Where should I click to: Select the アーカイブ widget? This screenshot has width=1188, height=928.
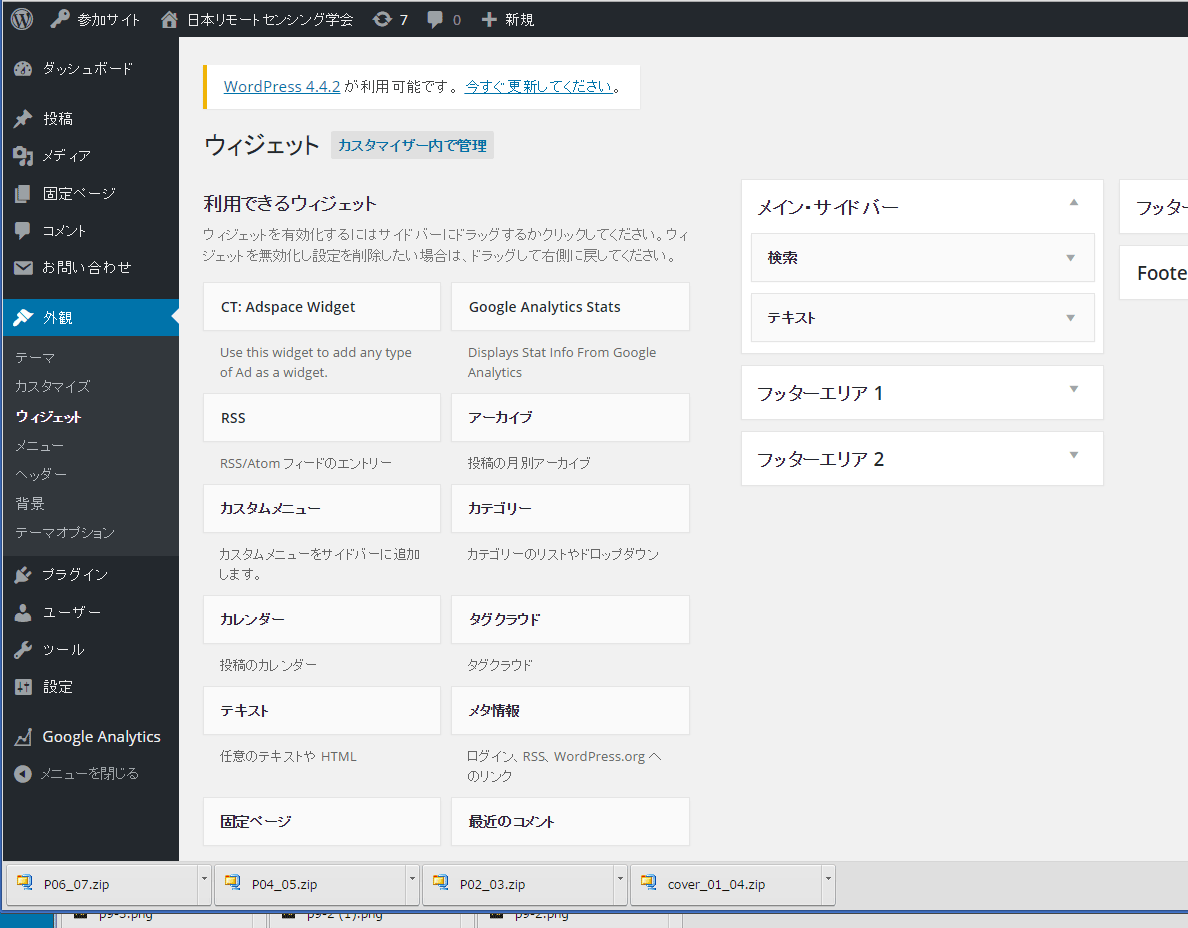coord(571,417)
